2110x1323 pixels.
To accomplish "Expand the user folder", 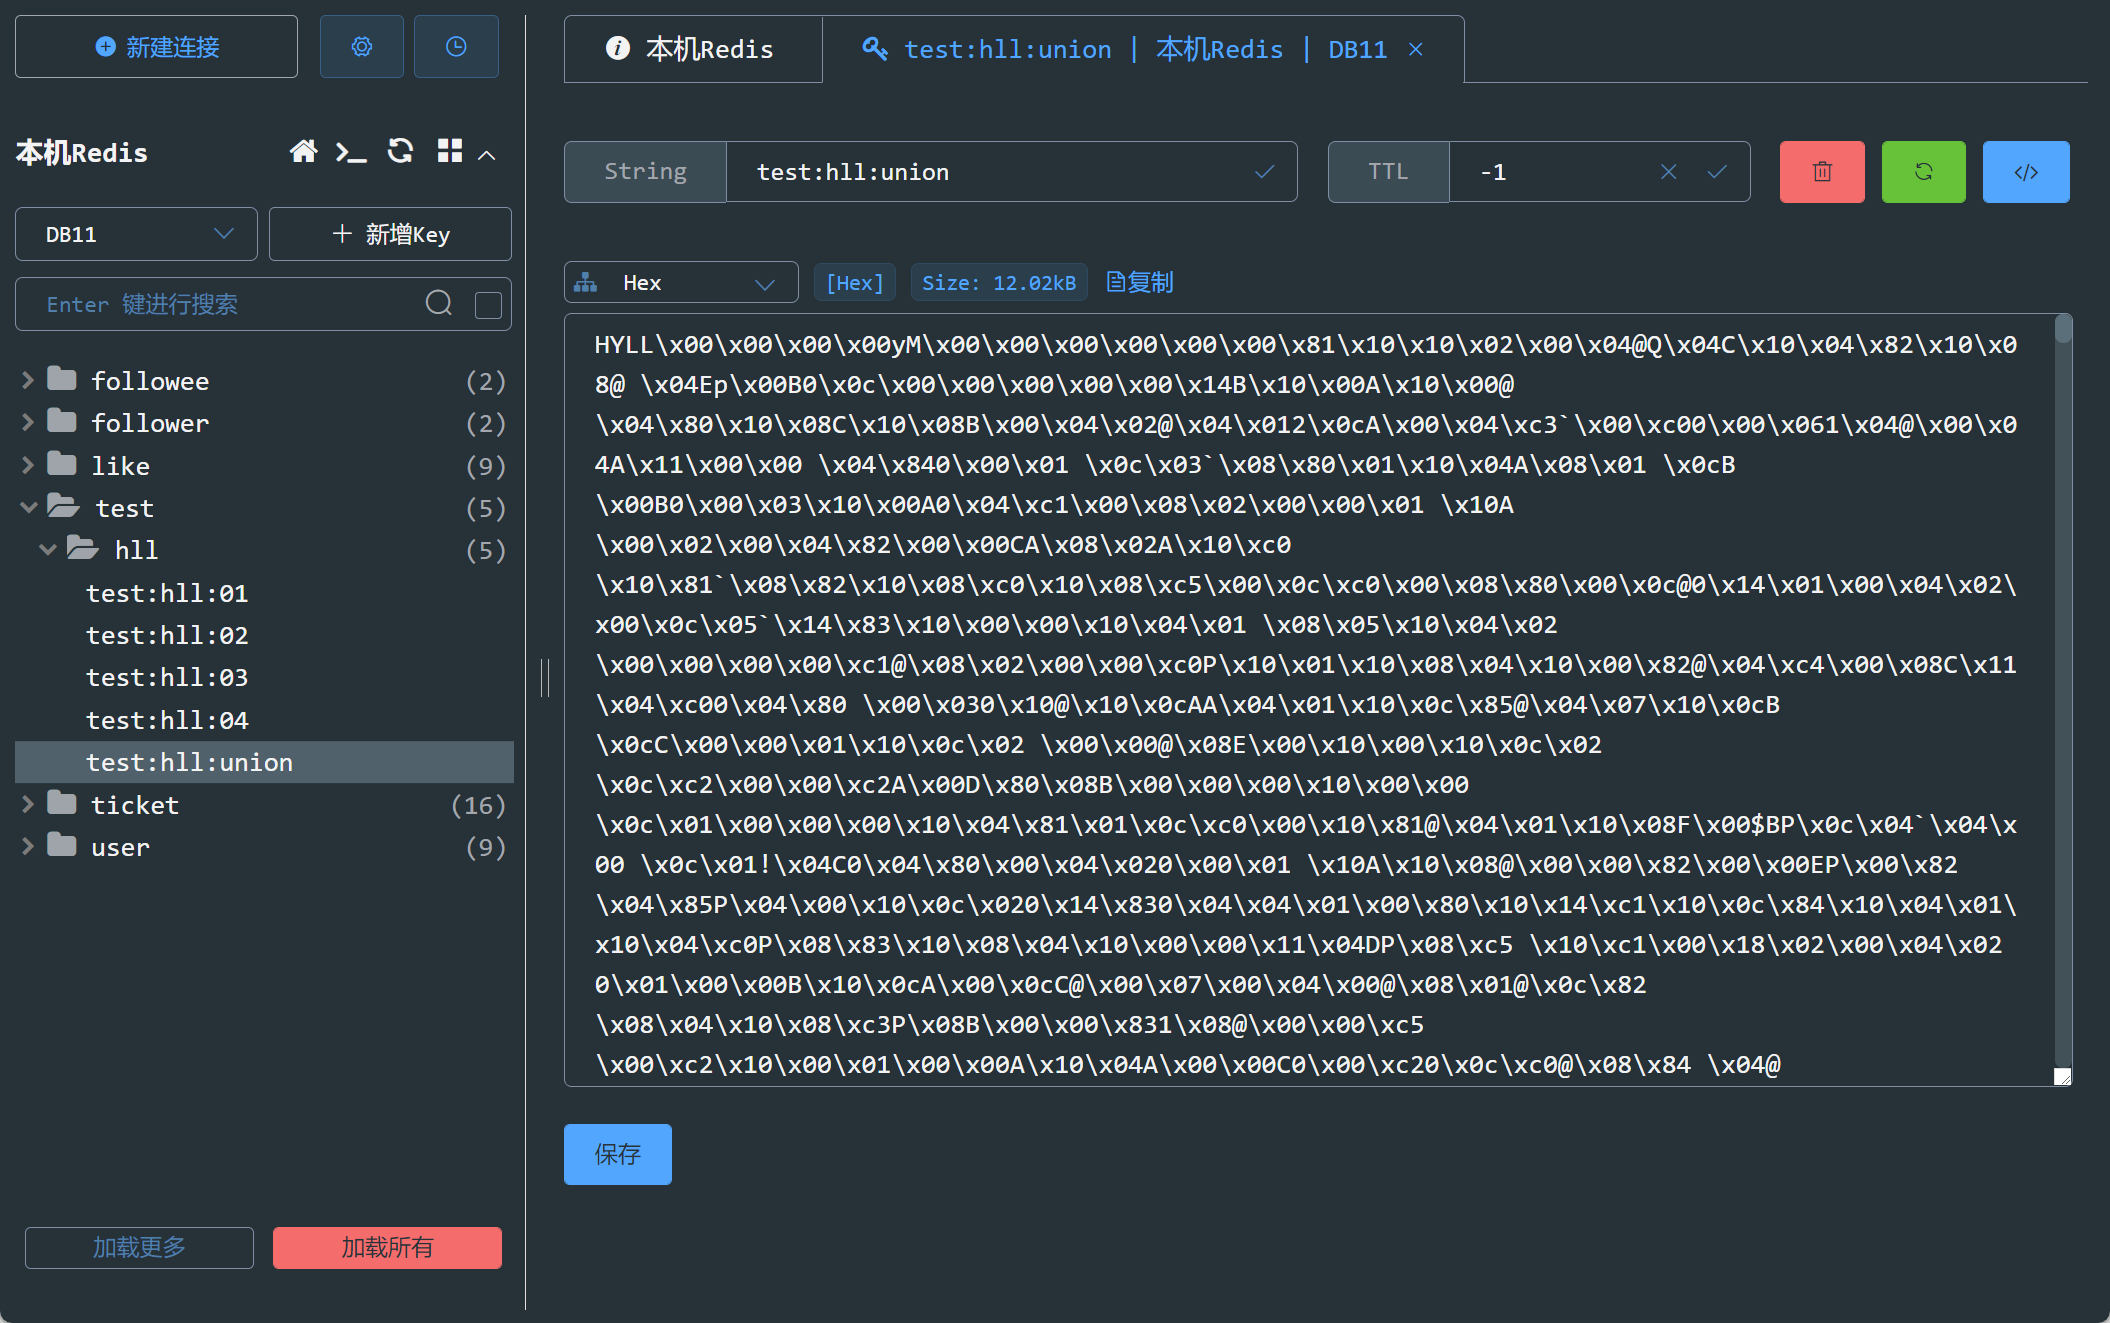I will 28,846.
